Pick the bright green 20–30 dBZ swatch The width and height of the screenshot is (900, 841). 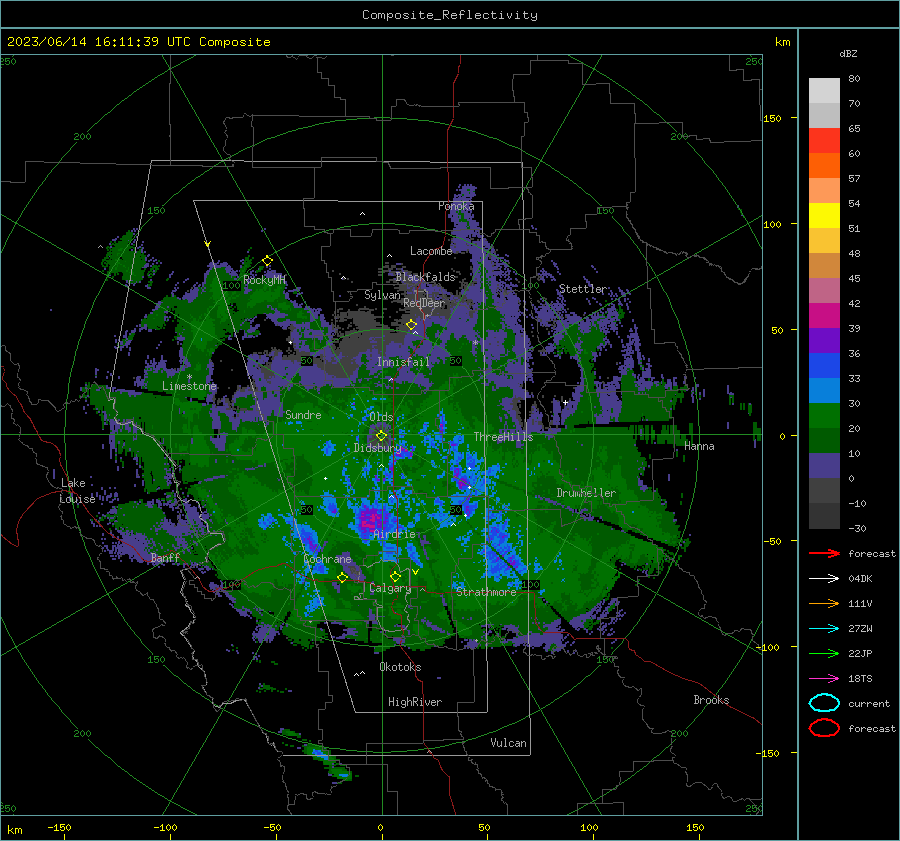point(824,416)
